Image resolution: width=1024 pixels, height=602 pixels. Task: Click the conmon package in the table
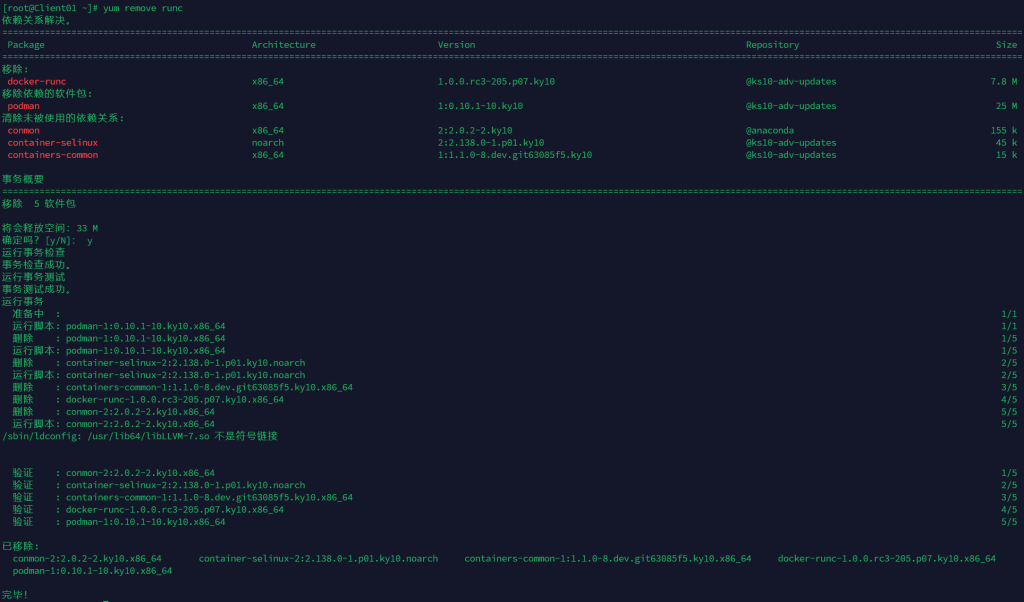click(x=23, y=130)
